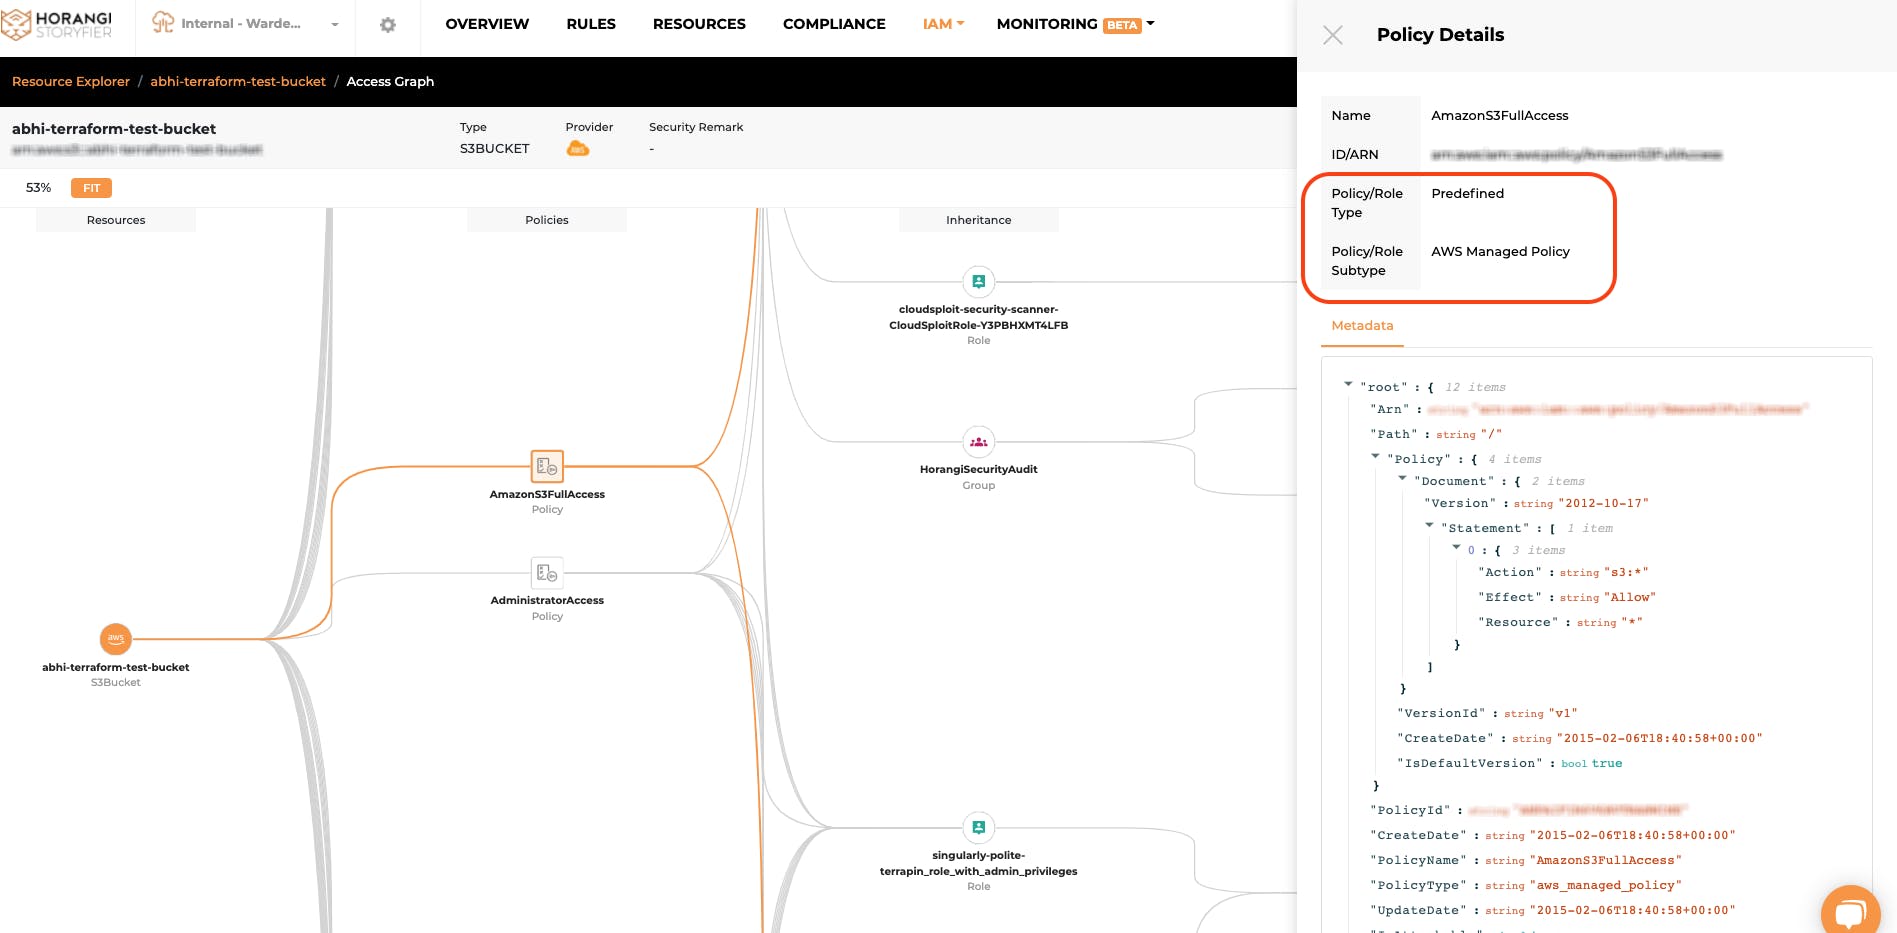Open the settings gear icon
Image resolution: width=1897 pixels, height=933 pixels.
388,24
